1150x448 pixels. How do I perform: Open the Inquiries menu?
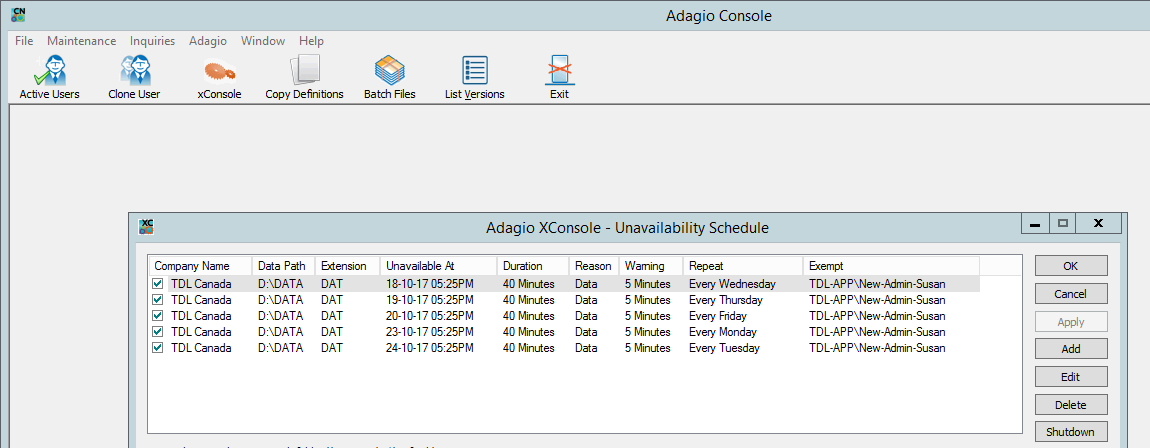click(x=152, y=41)
